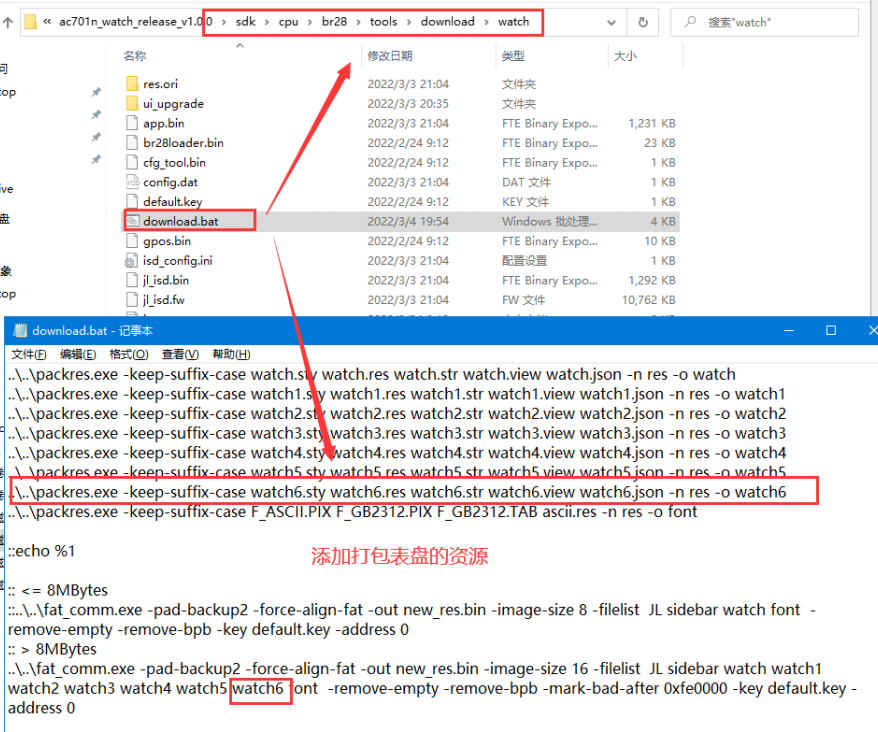The image size is (878, 732).
Task: Minimize the download.bat Notepad window
Action: [x=789, y=330]
